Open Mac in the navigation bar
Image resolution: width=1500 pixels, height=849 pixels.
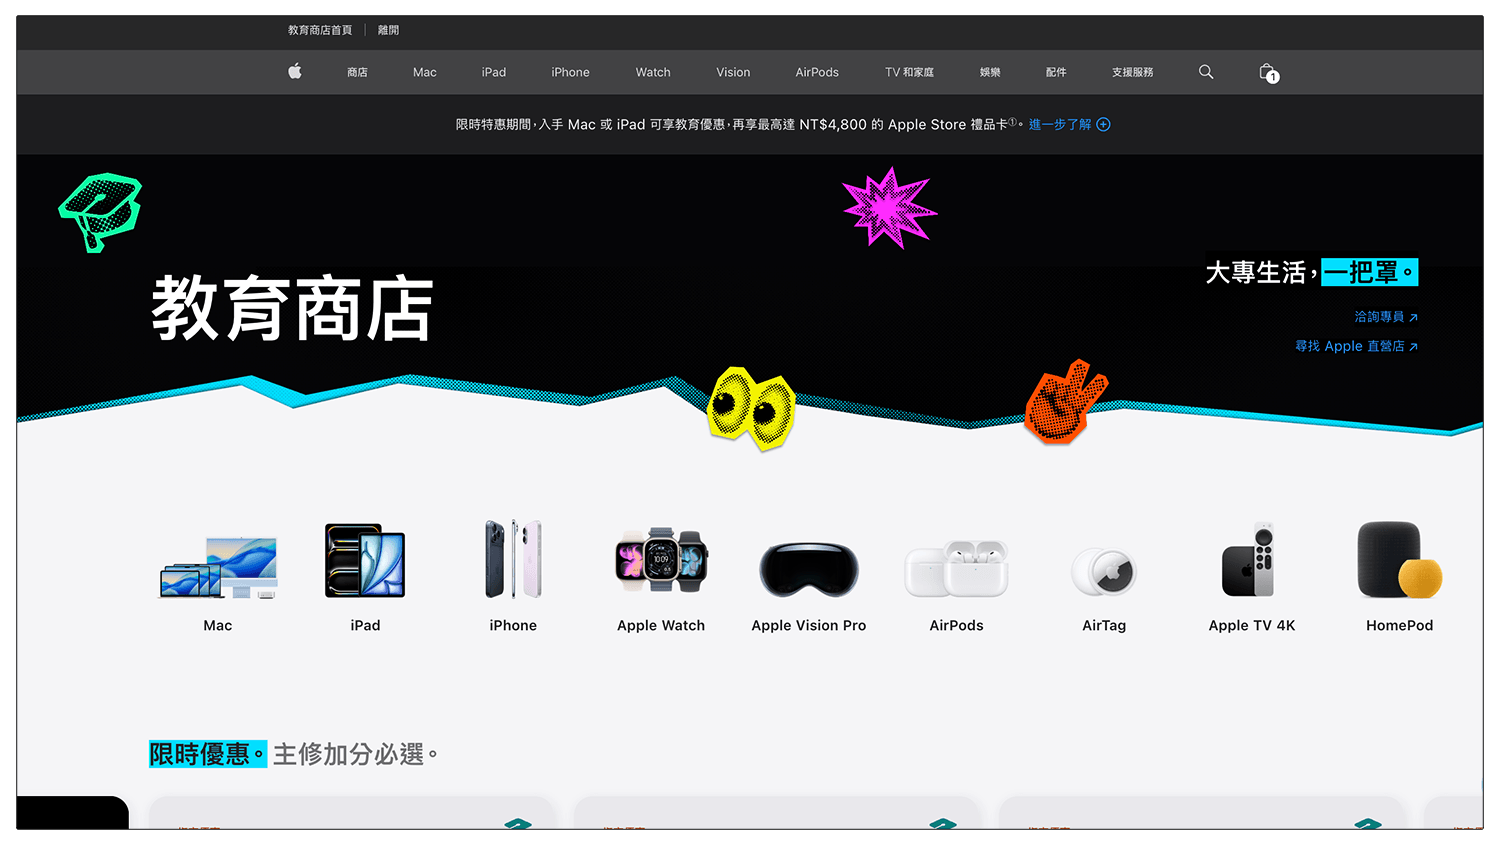(425, 72)
